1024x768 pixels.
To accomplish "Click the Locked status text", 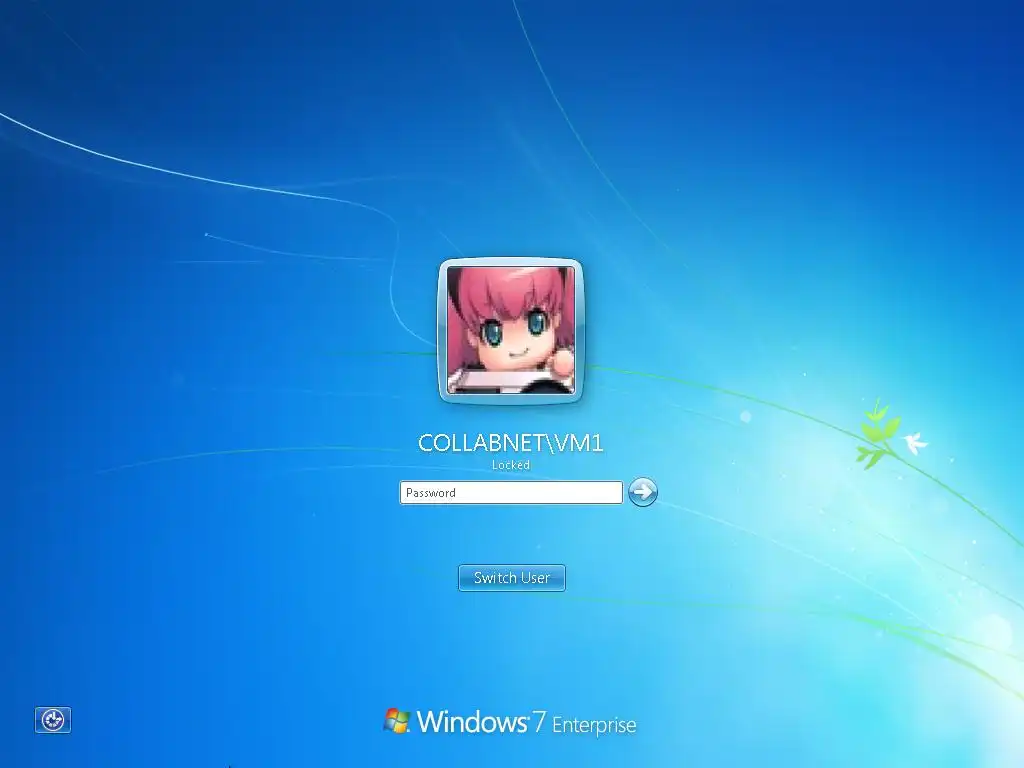I will click(x=511, y=465).
